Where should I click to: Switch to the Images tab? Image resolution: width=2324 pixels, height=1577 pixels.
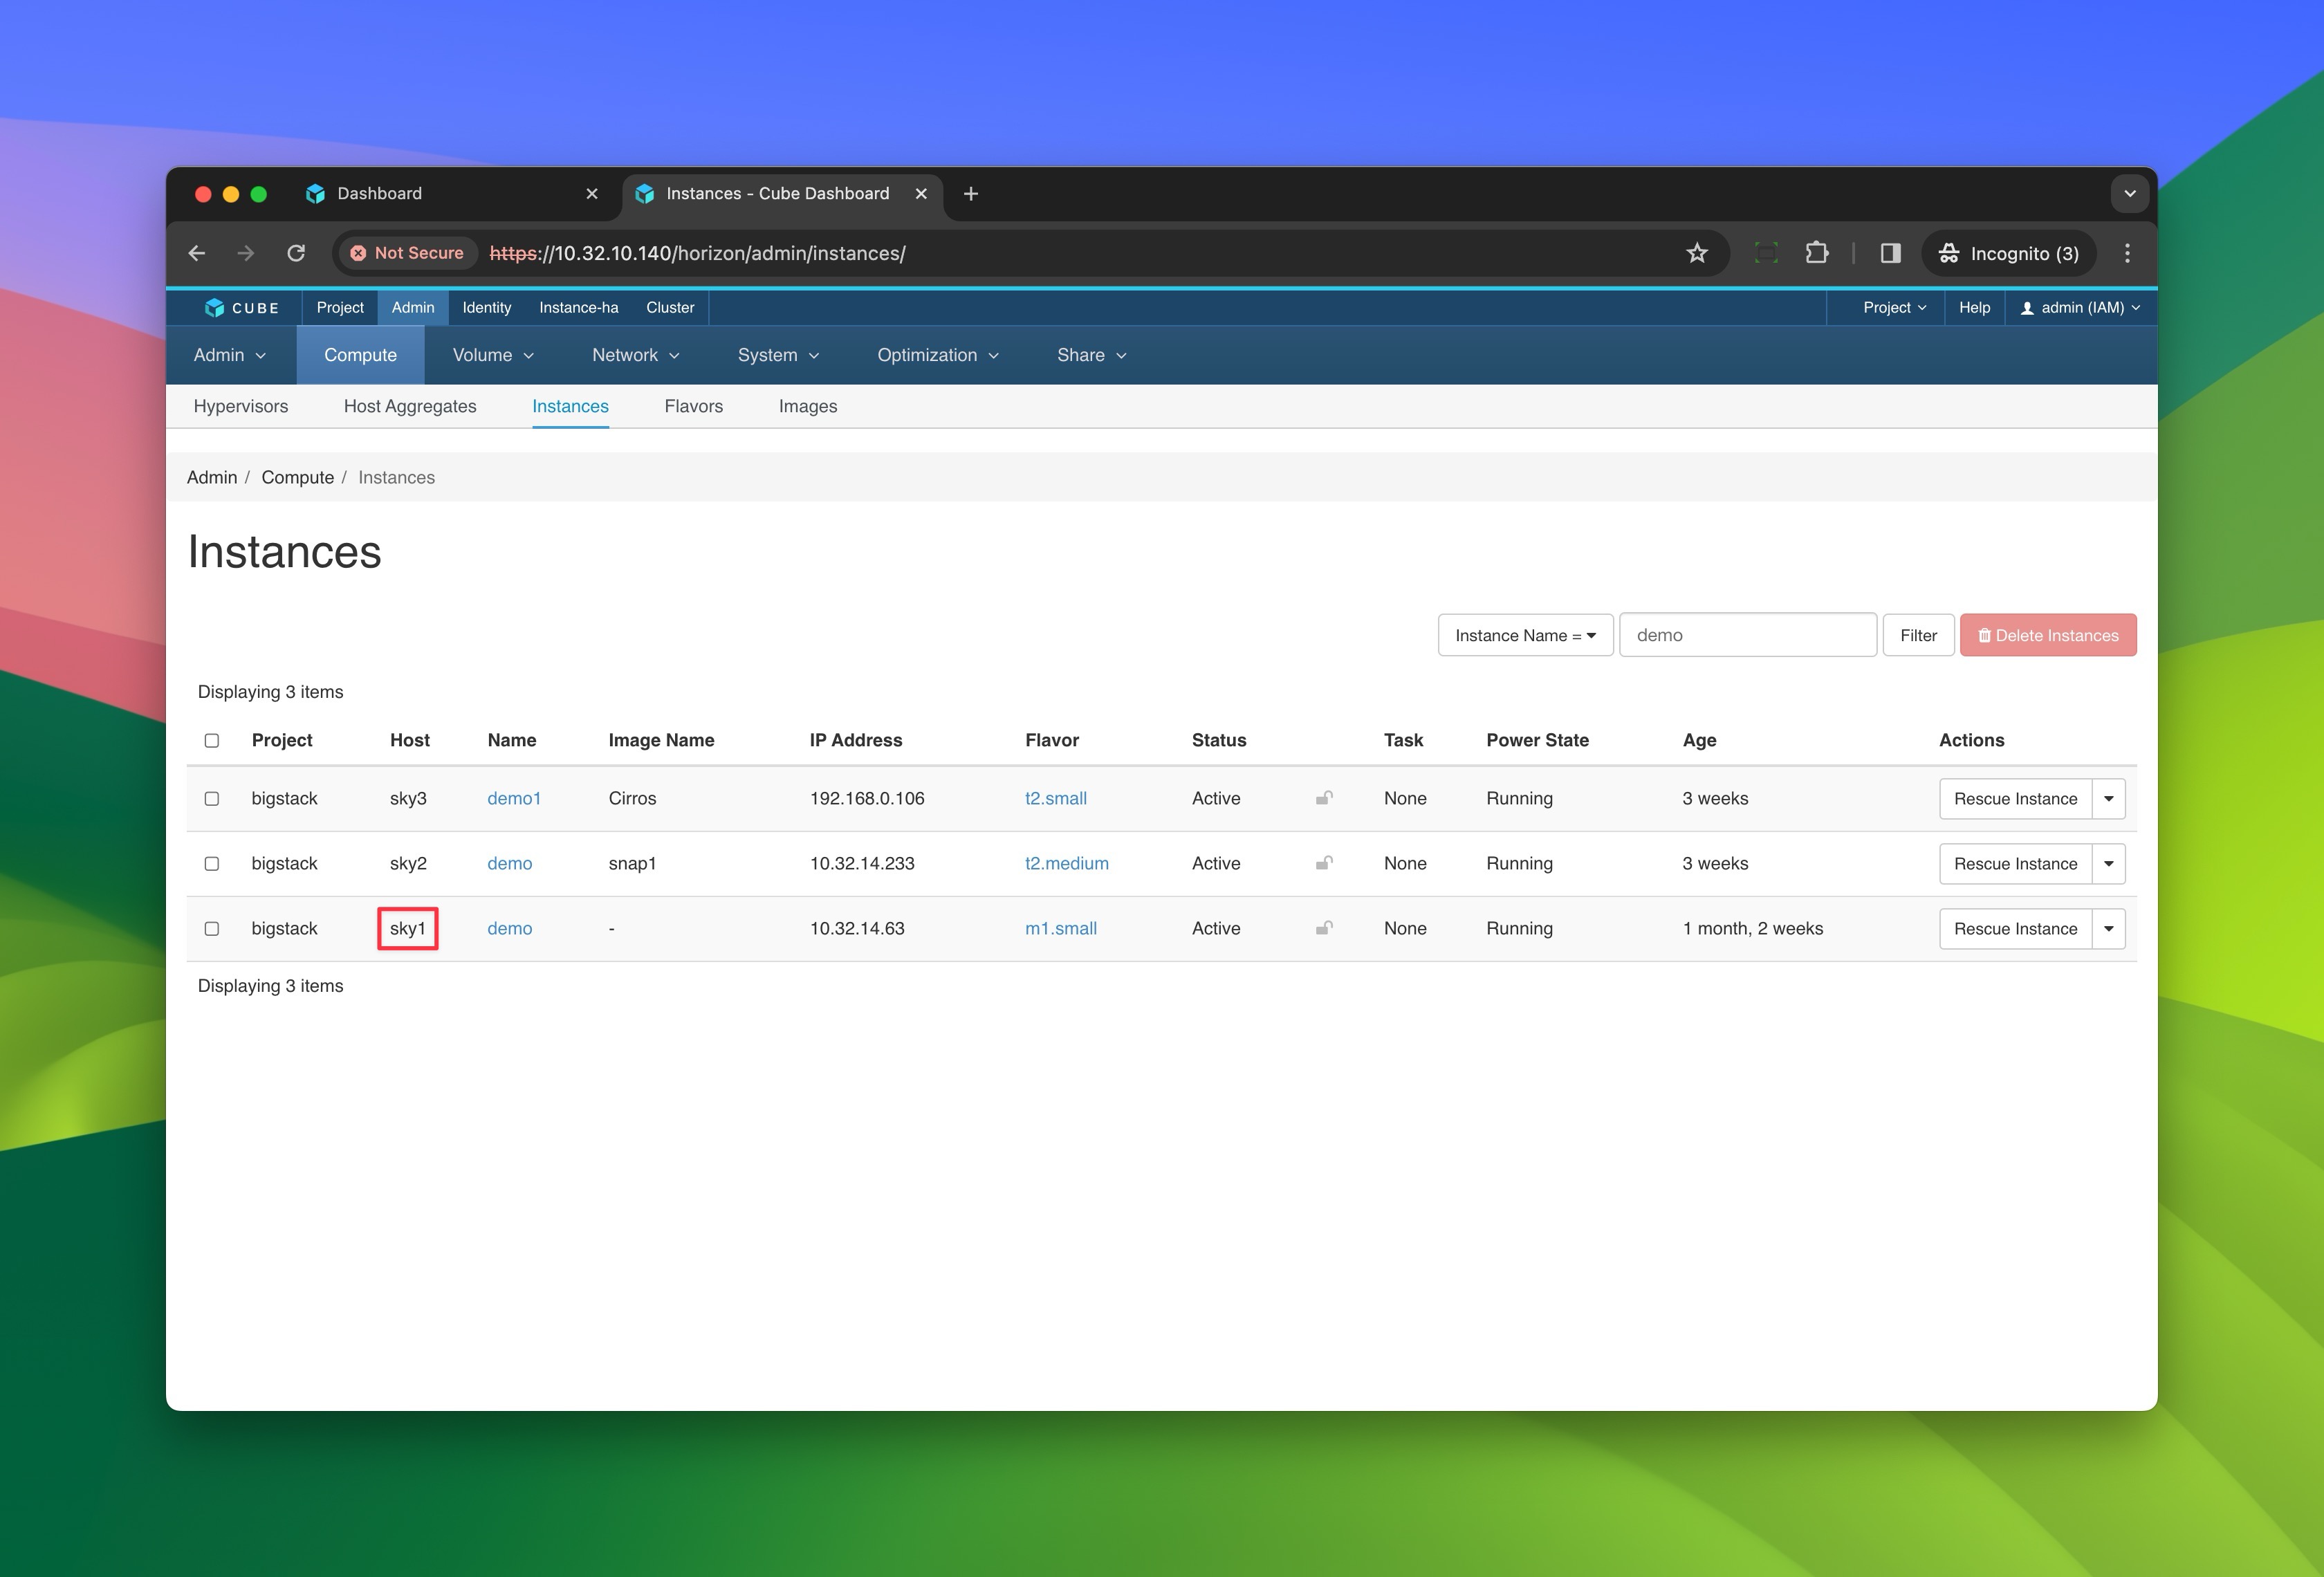click(808, 406)
